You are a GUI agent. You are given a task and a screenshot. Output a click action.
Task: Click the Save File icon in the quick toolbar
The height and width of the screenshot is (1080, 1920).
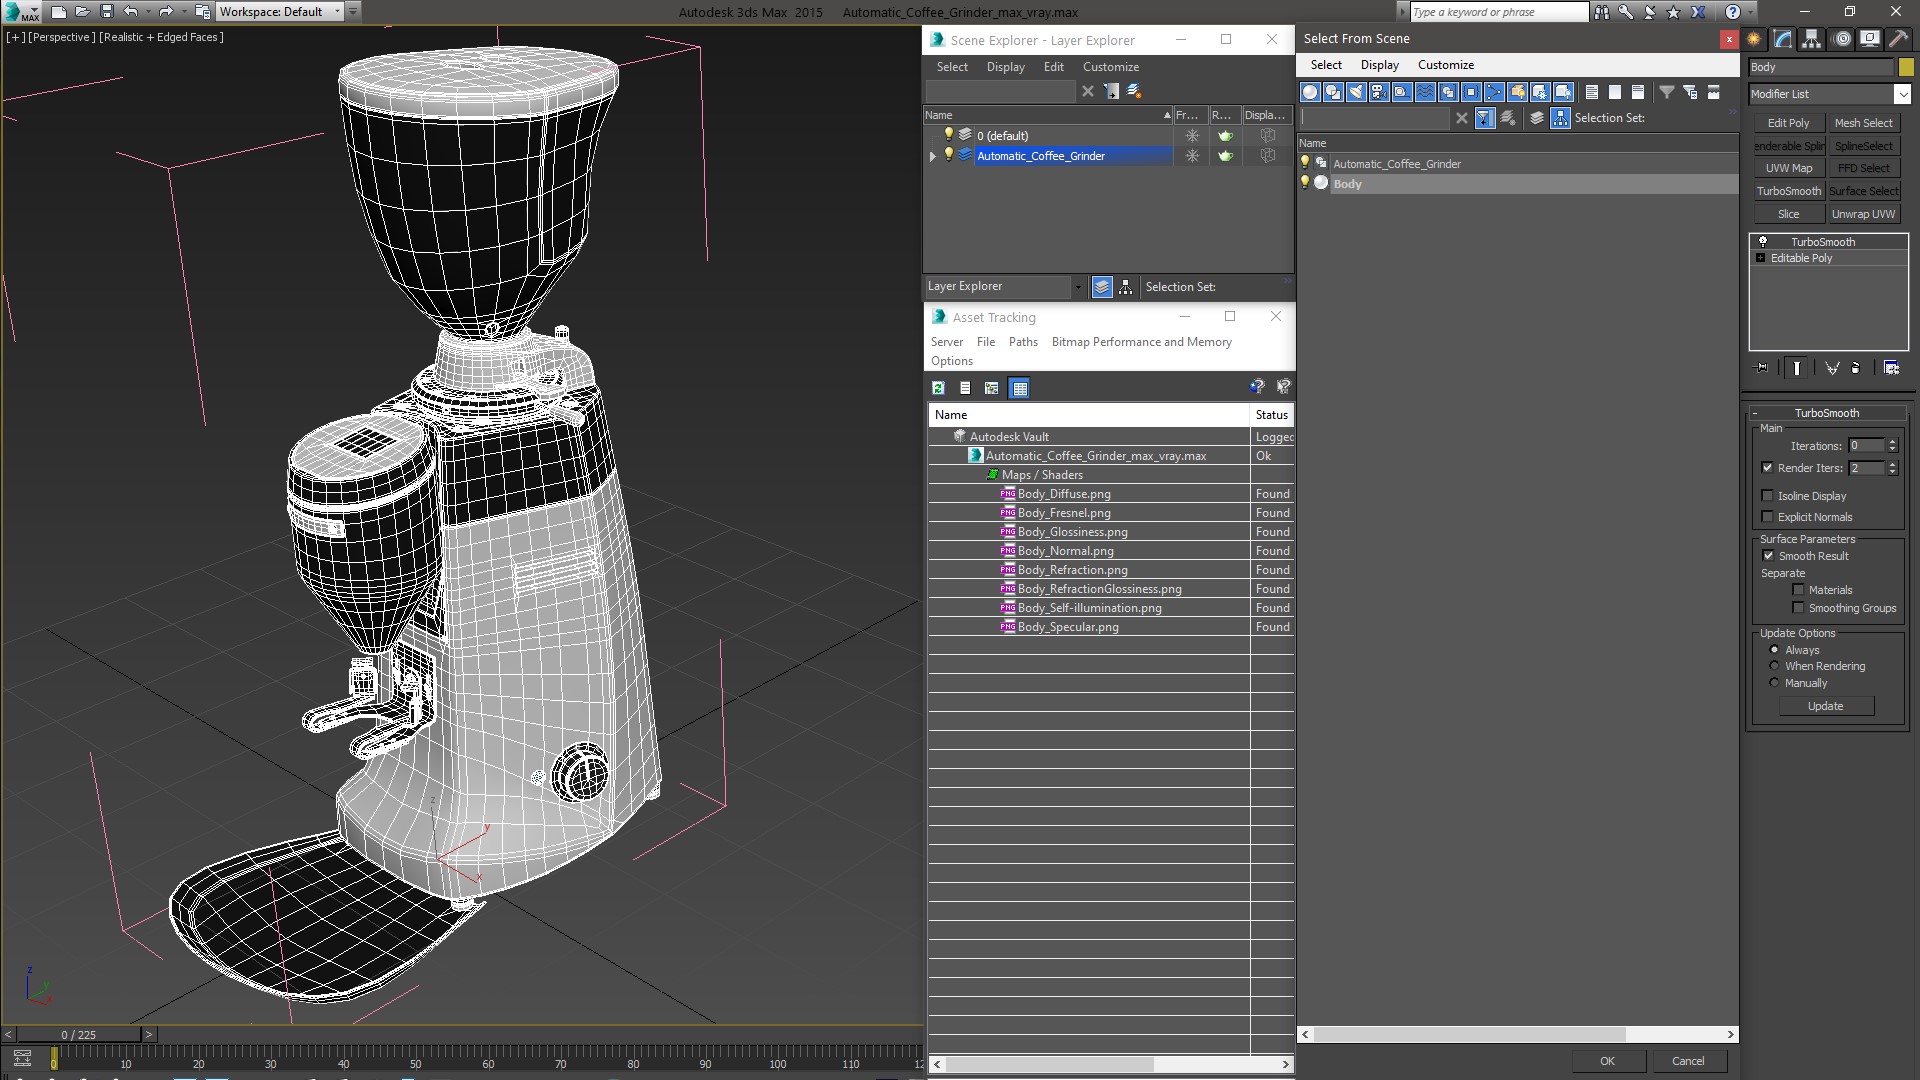[107, 12]
